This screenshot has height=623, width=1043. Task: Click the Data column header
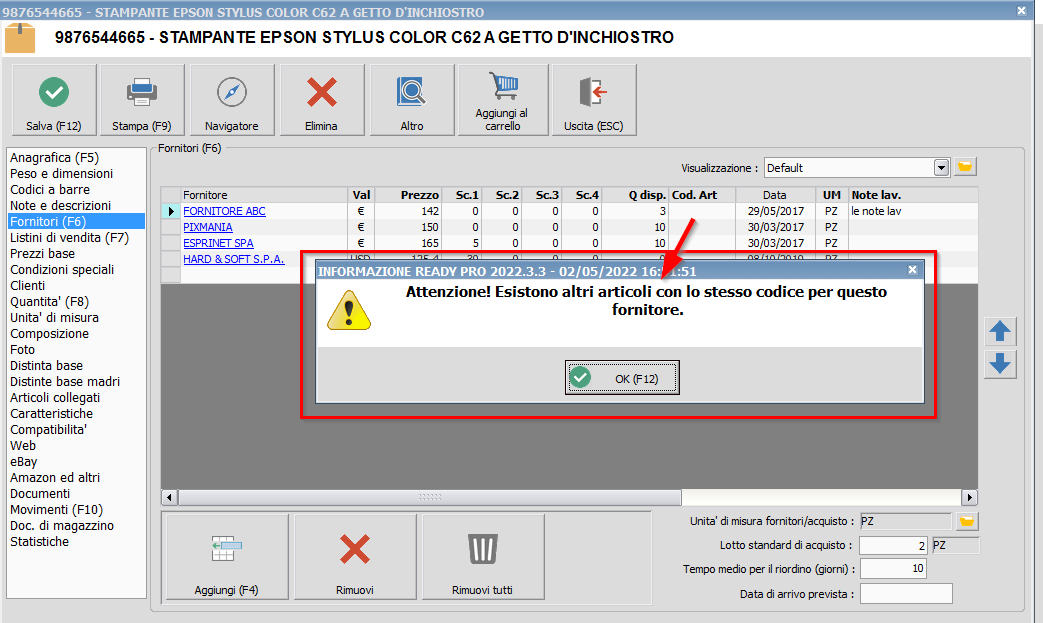pyautogui.click(x=775, y=195)
